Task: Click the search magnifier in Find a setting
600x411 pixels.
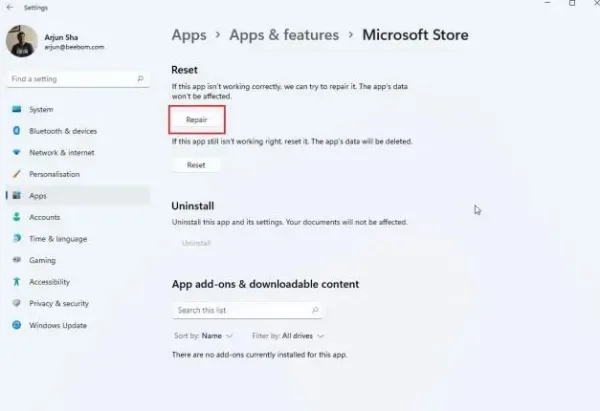Action: tap(140, 79)
